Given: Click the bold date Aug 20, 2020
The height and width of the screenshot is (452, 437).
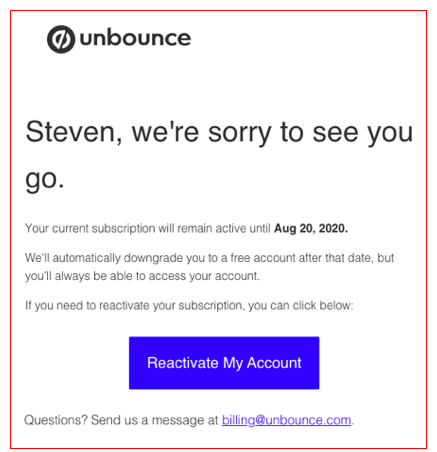Looking at the screenshot, I should pyautogui.click(x=311, y=228).
